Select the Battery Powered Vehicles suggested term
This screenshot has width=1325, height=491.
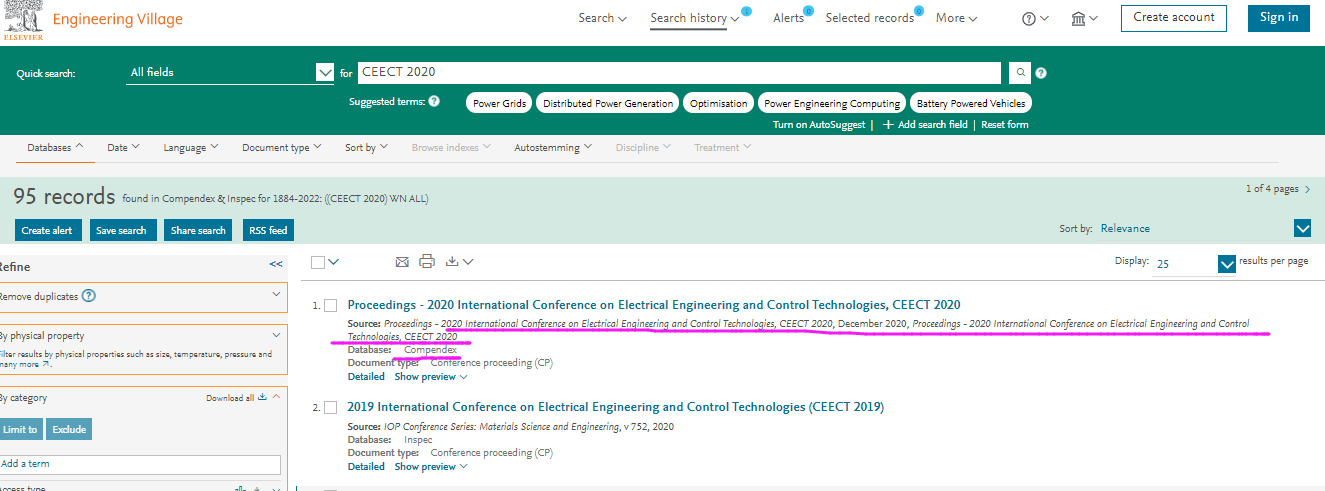tap(971, 103)
